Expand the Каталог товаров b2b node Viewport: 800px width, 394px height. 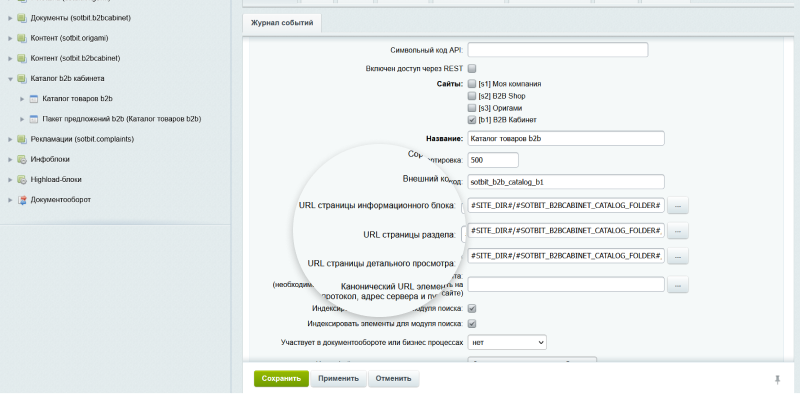[22, 99]
